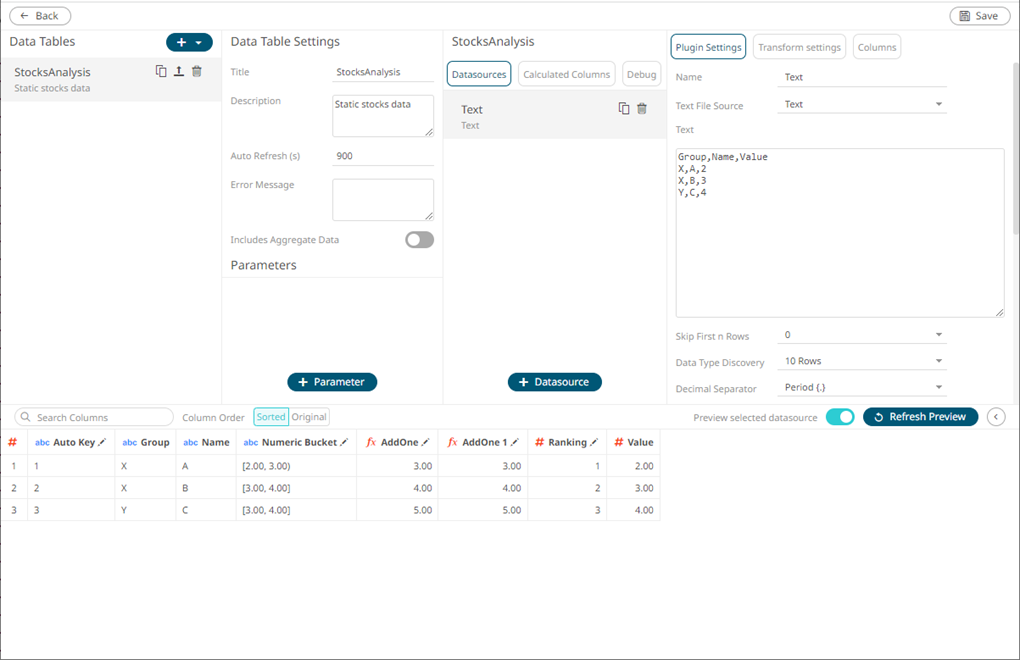Copy the Text datasource
This screenshot has height=660, width=1020.
click(624, 108)
